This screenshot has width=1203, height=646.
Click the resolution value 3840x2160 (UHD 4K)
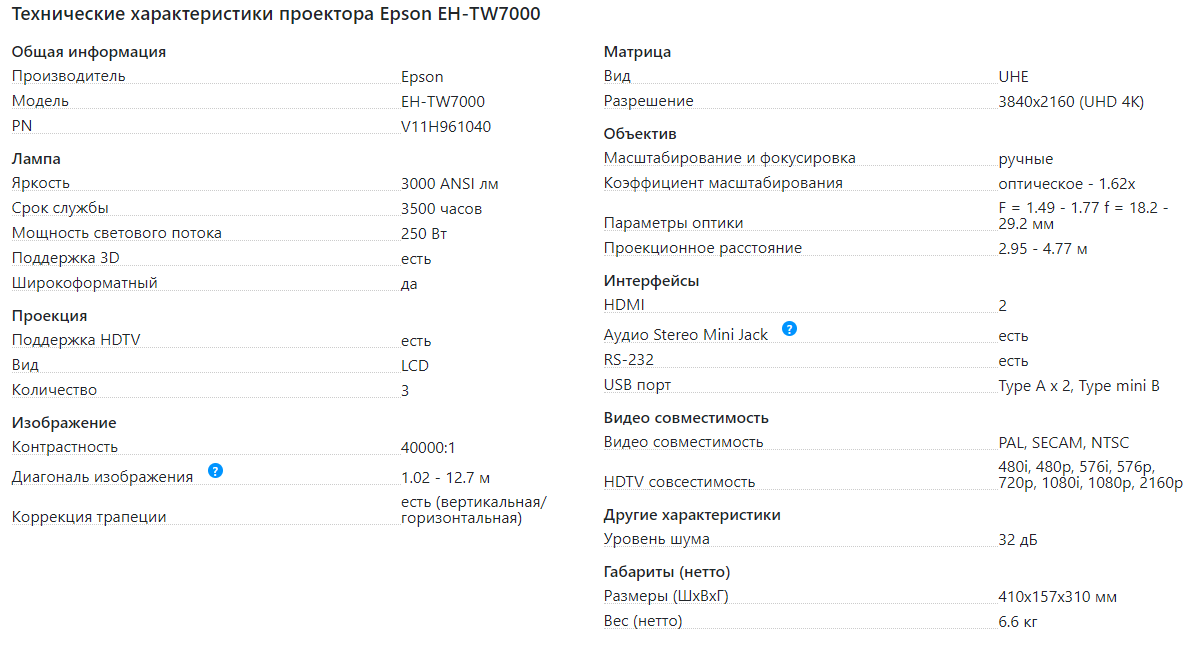point(1071,102)
